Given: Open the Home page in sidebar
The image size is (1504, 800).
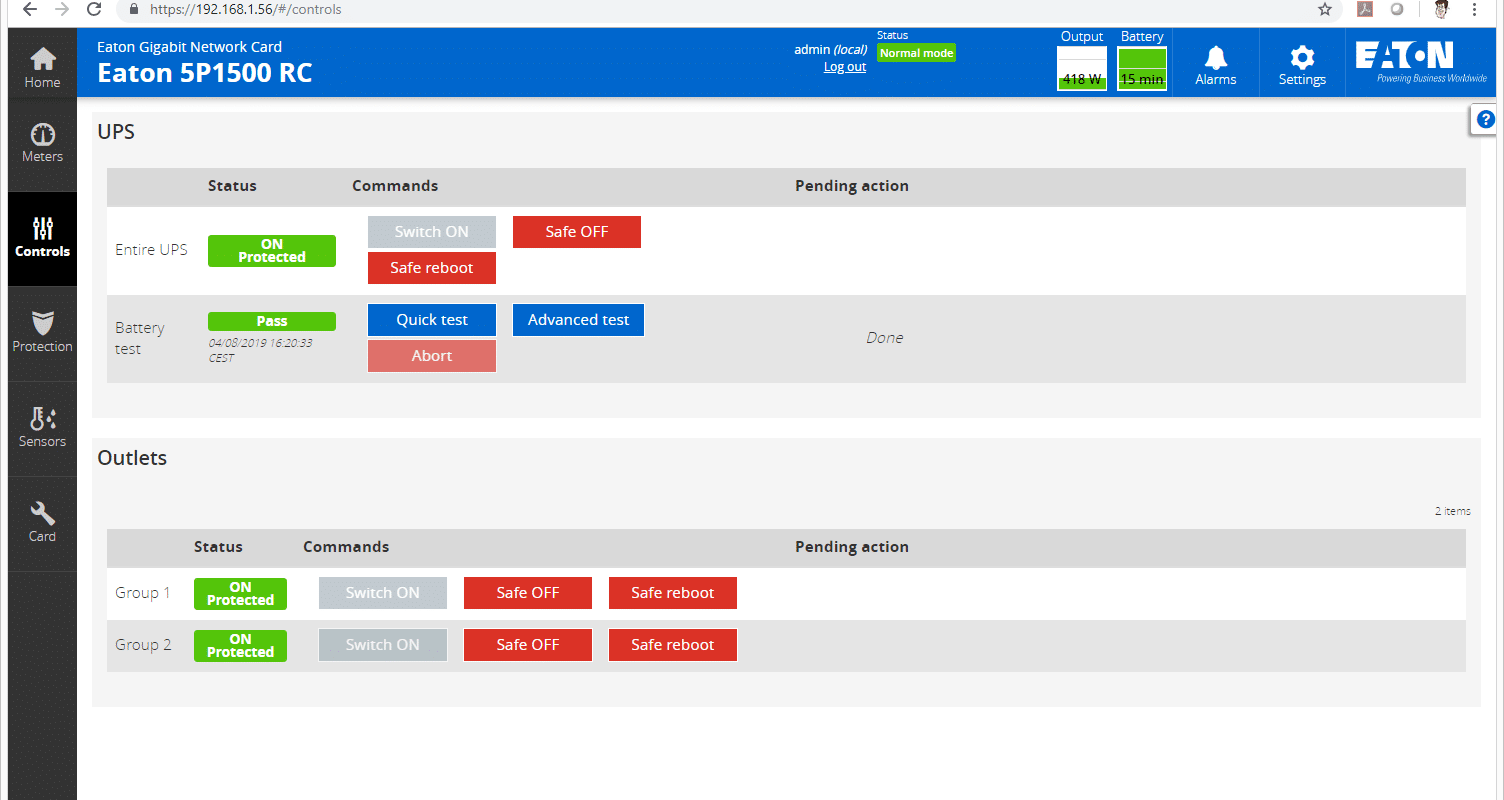Looking at the screenshot, I should pos(42,68).
